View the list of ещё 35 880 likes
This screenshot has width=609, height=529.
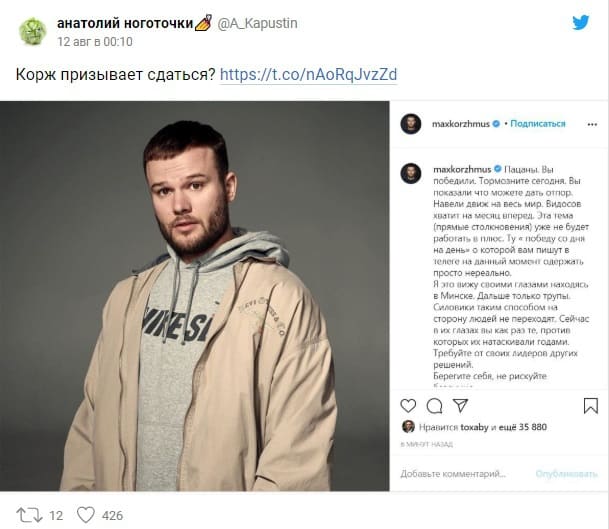click(x=522, y=427)
